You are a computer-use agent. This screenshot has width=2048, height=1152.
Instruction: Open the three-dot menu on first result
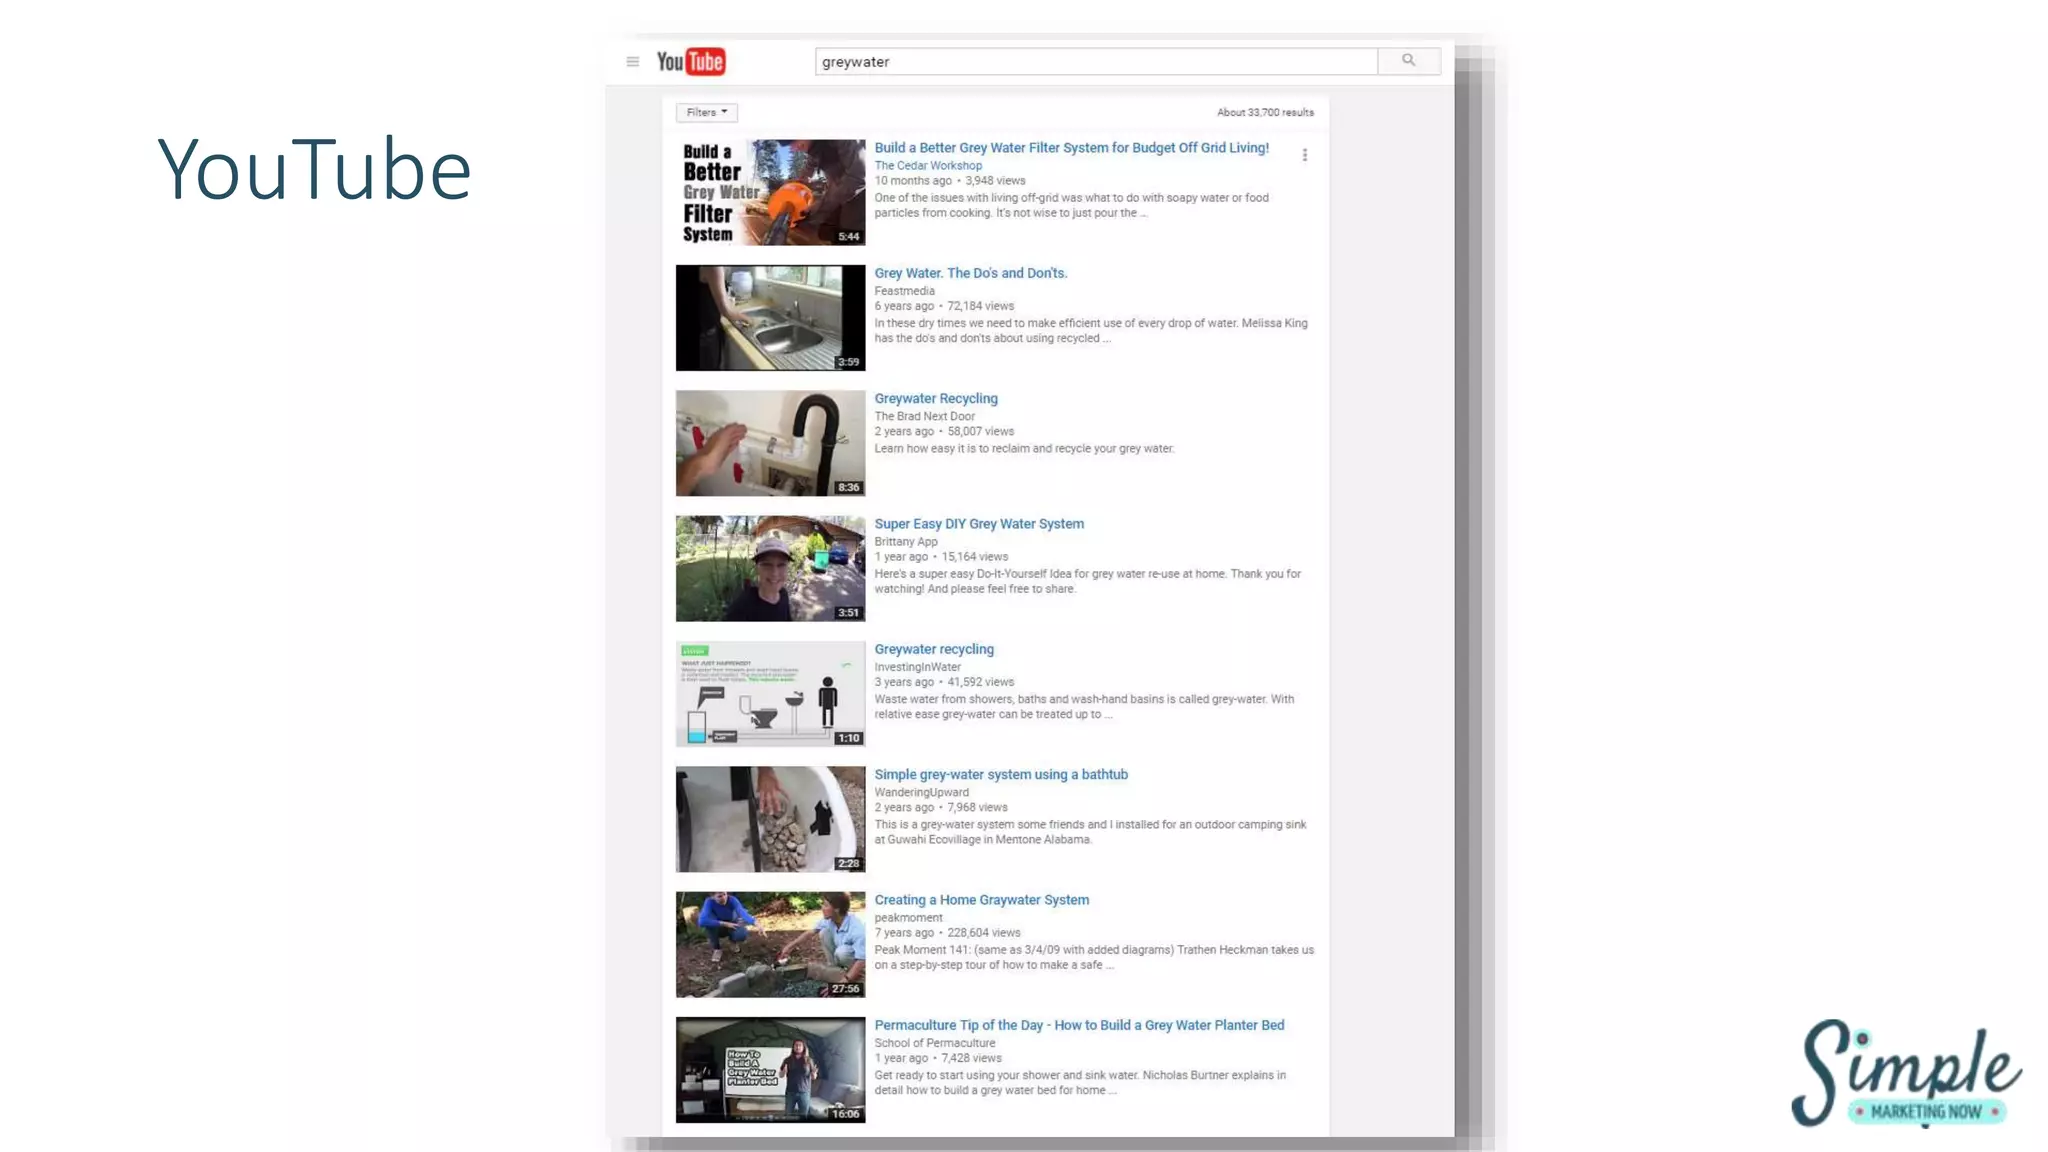click(1305, 155)
